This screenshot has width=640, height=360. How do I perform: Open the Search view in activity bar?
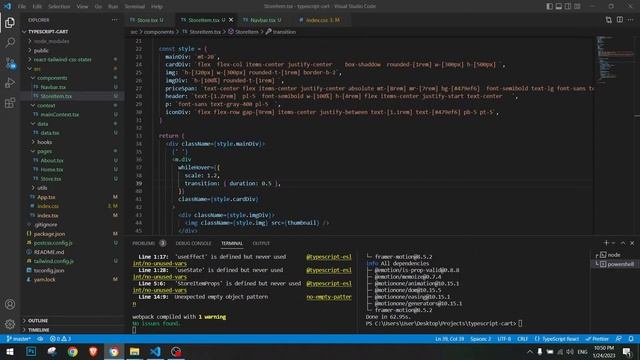pyautogui.click(x=10, y=42)
